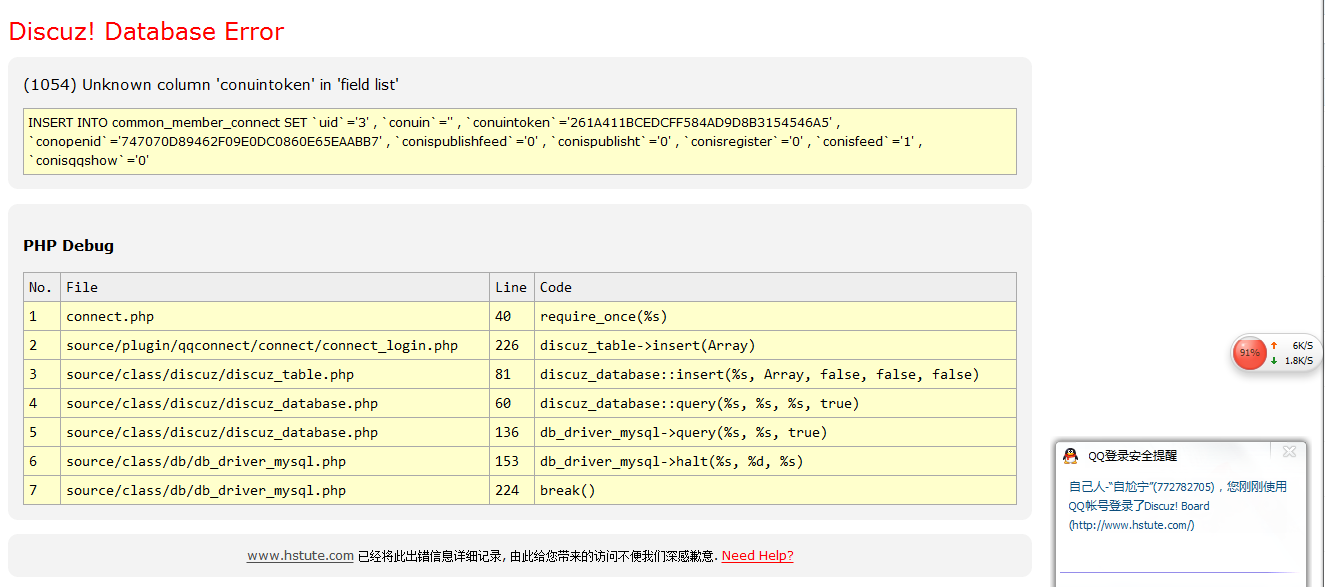Image resolution: width=1325 pixels, height=587 pixels.
Task: Click the Unknown column 'conuintoken' error message
Action: point(211,85)
